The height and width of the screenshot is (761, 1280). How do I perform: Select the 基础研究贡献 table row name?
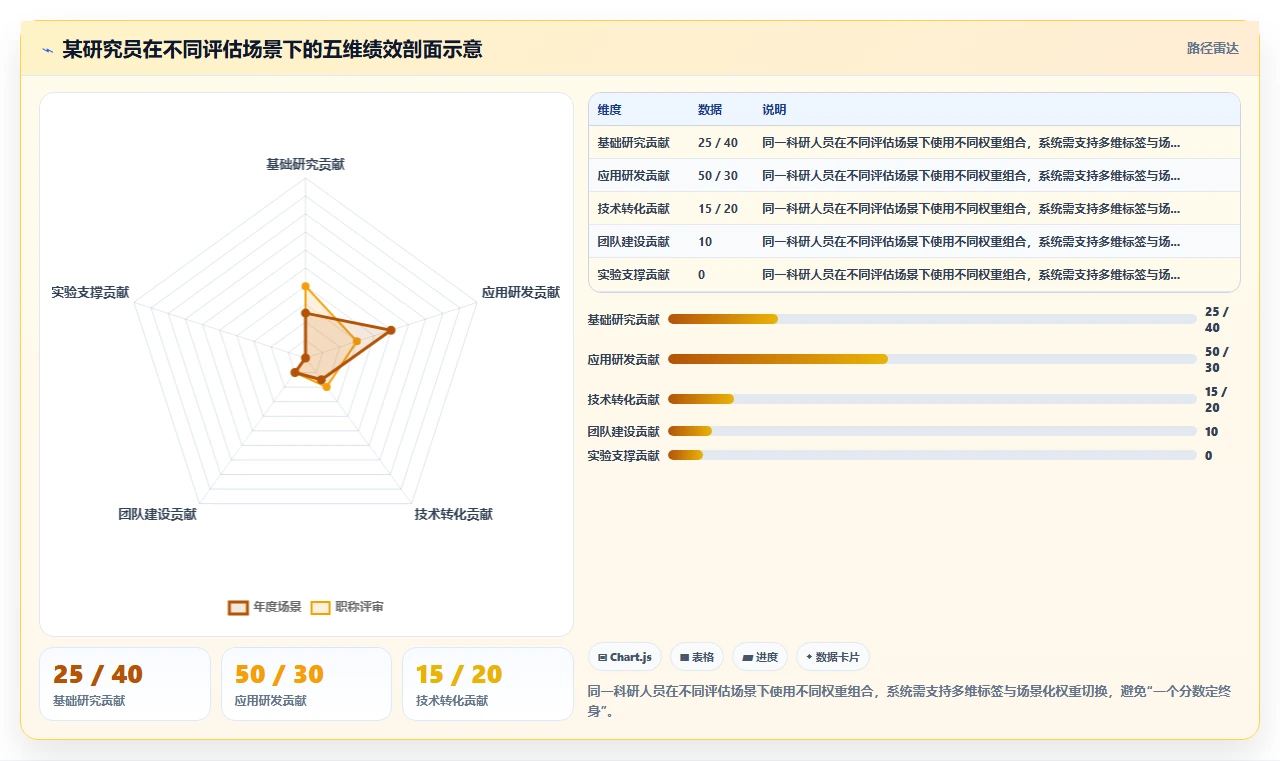(633, 143)
